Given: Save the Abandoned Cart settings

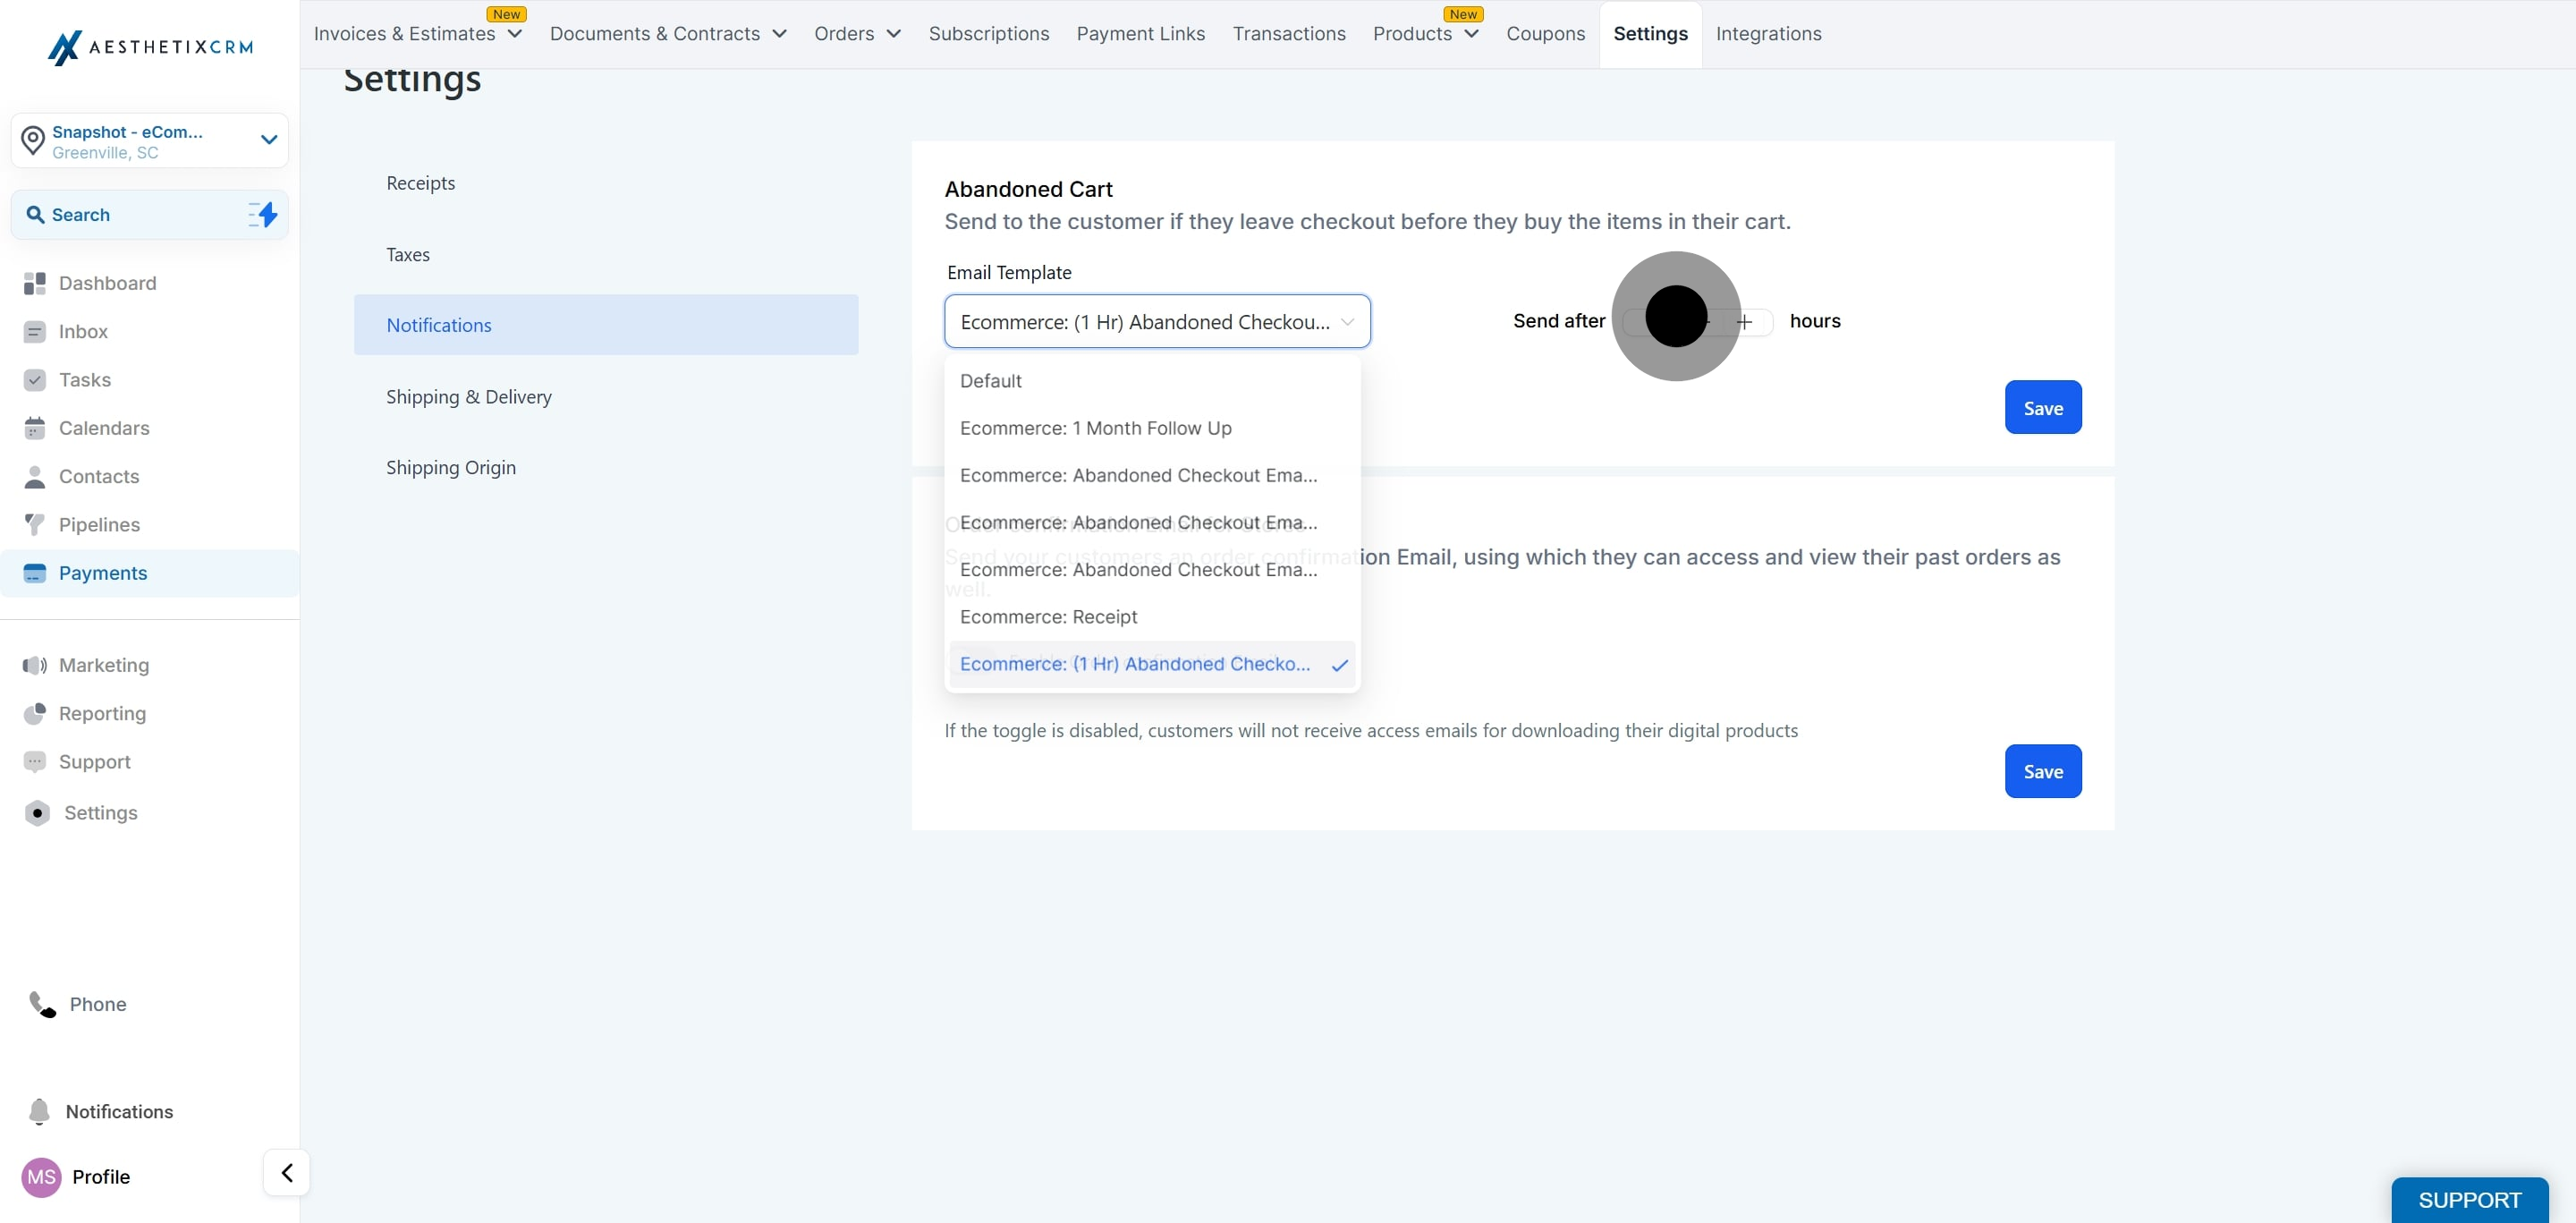Looking at the screenshot, I should pyautogui.click(x=2042, y=408).
